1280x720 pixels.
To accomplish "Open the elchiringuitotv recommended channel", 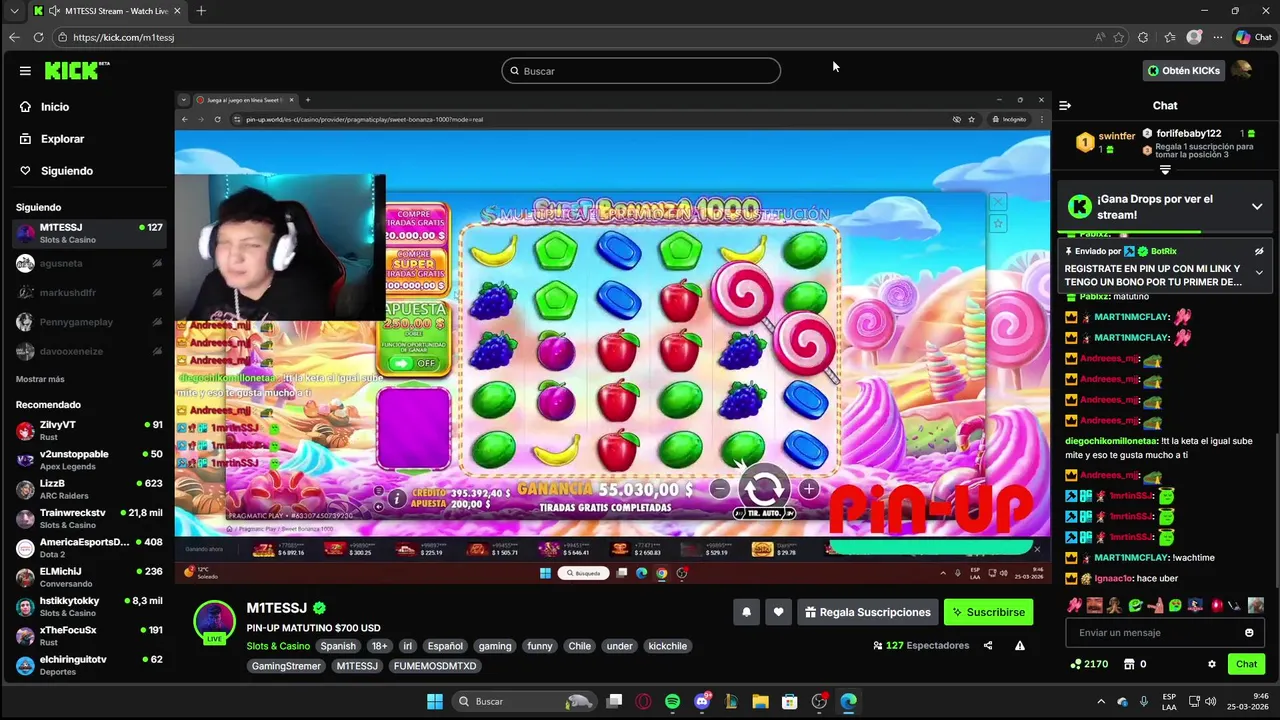I will click(x=88, y=665).
